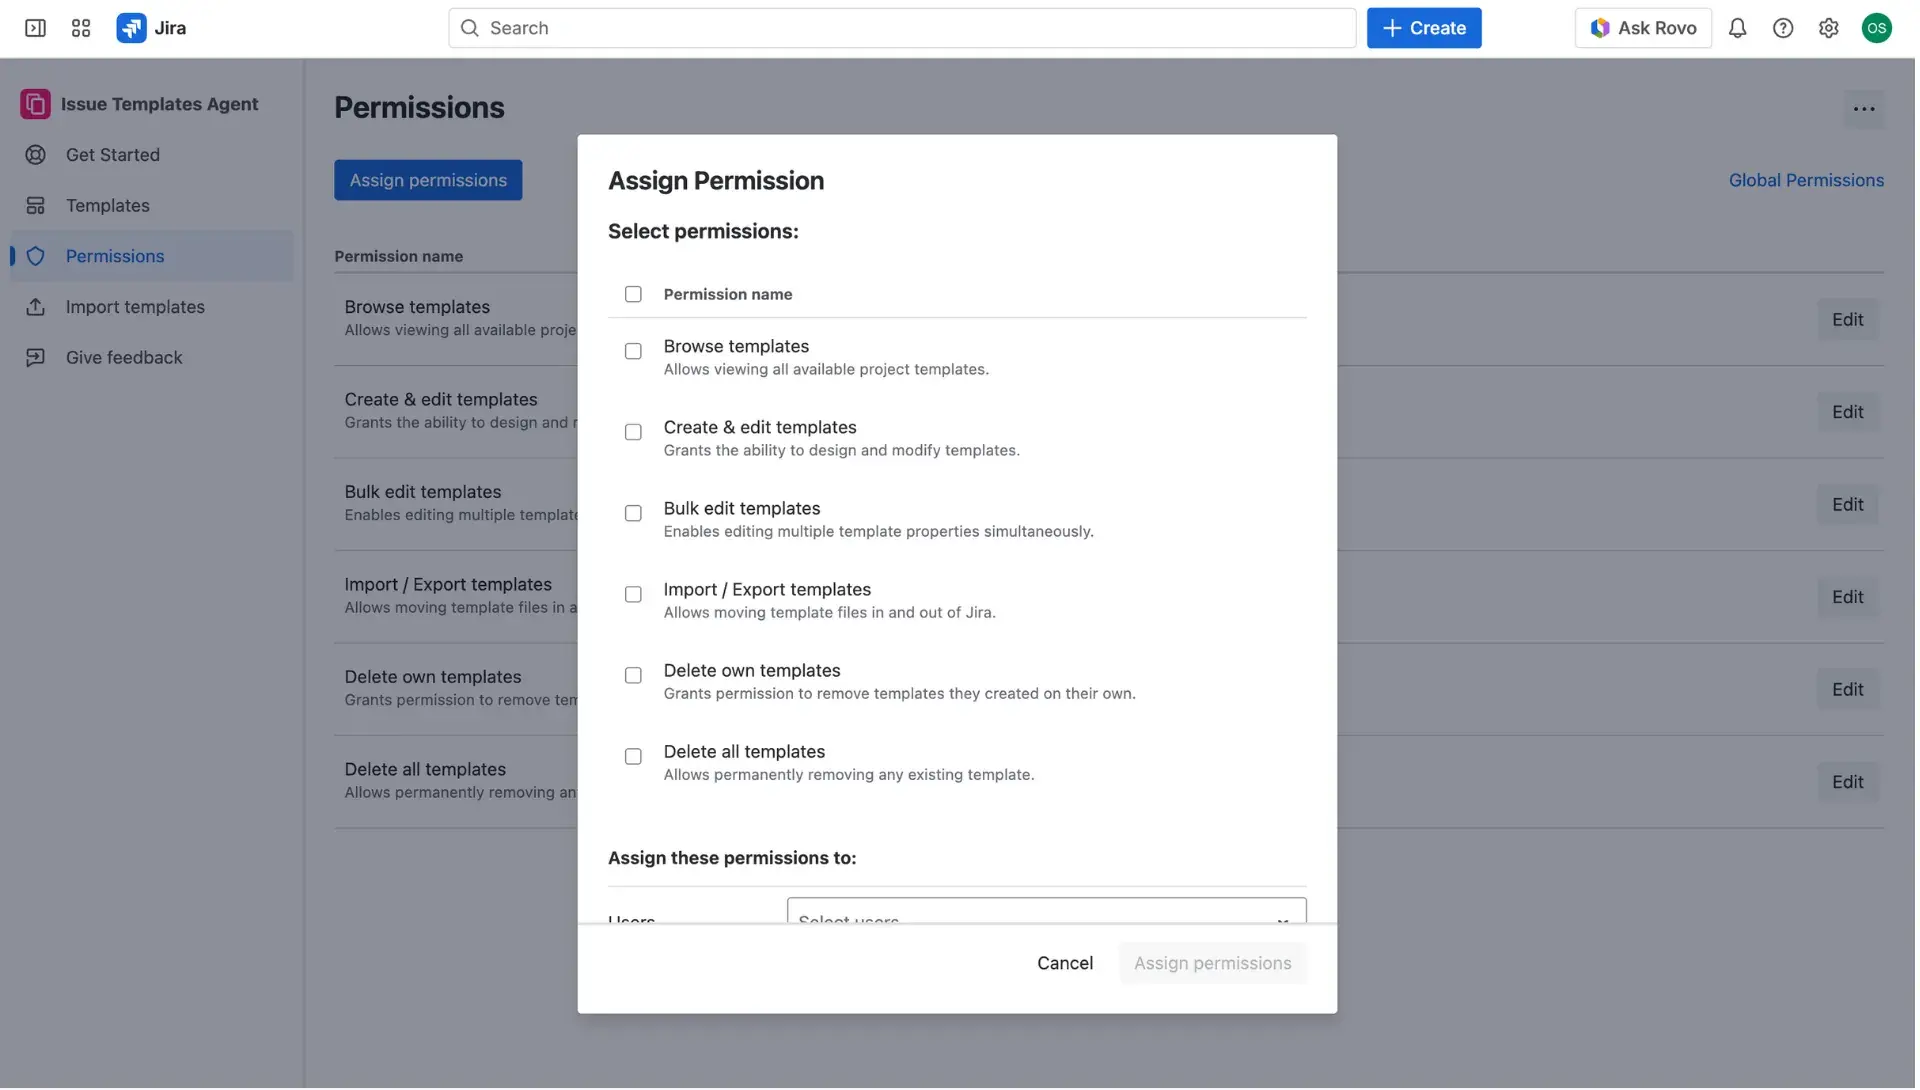The width and height of the screenshot is (1920, 1090).
Task: Click the Import templates upload icon
Action: 36,306
